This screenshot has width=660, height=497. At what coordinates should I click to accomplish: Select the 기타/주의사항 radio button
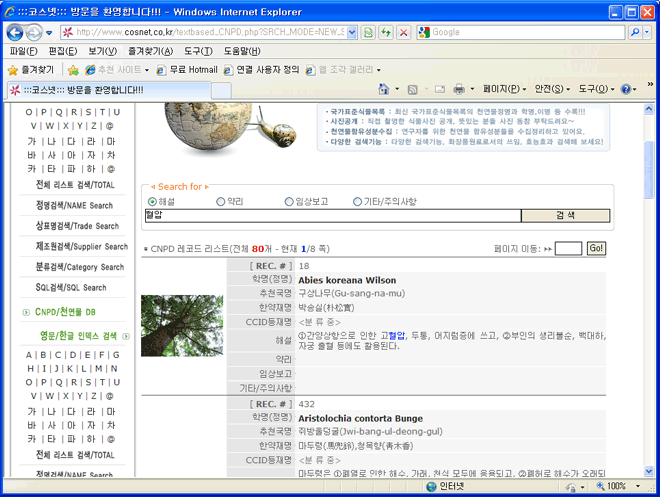pos(357,202)
